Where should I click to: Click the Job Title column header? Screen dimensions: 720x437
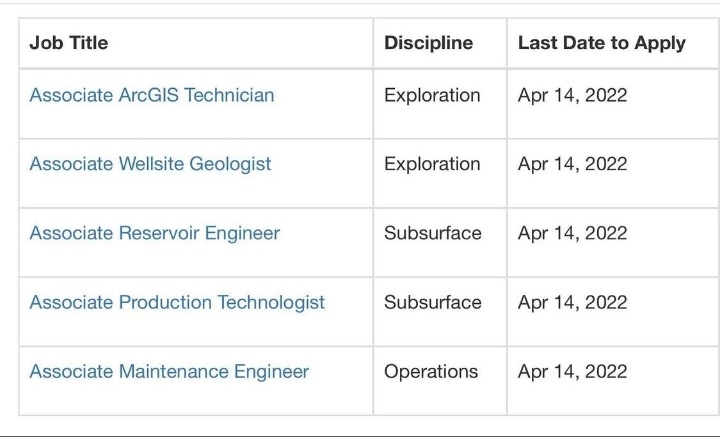(69, 43)
